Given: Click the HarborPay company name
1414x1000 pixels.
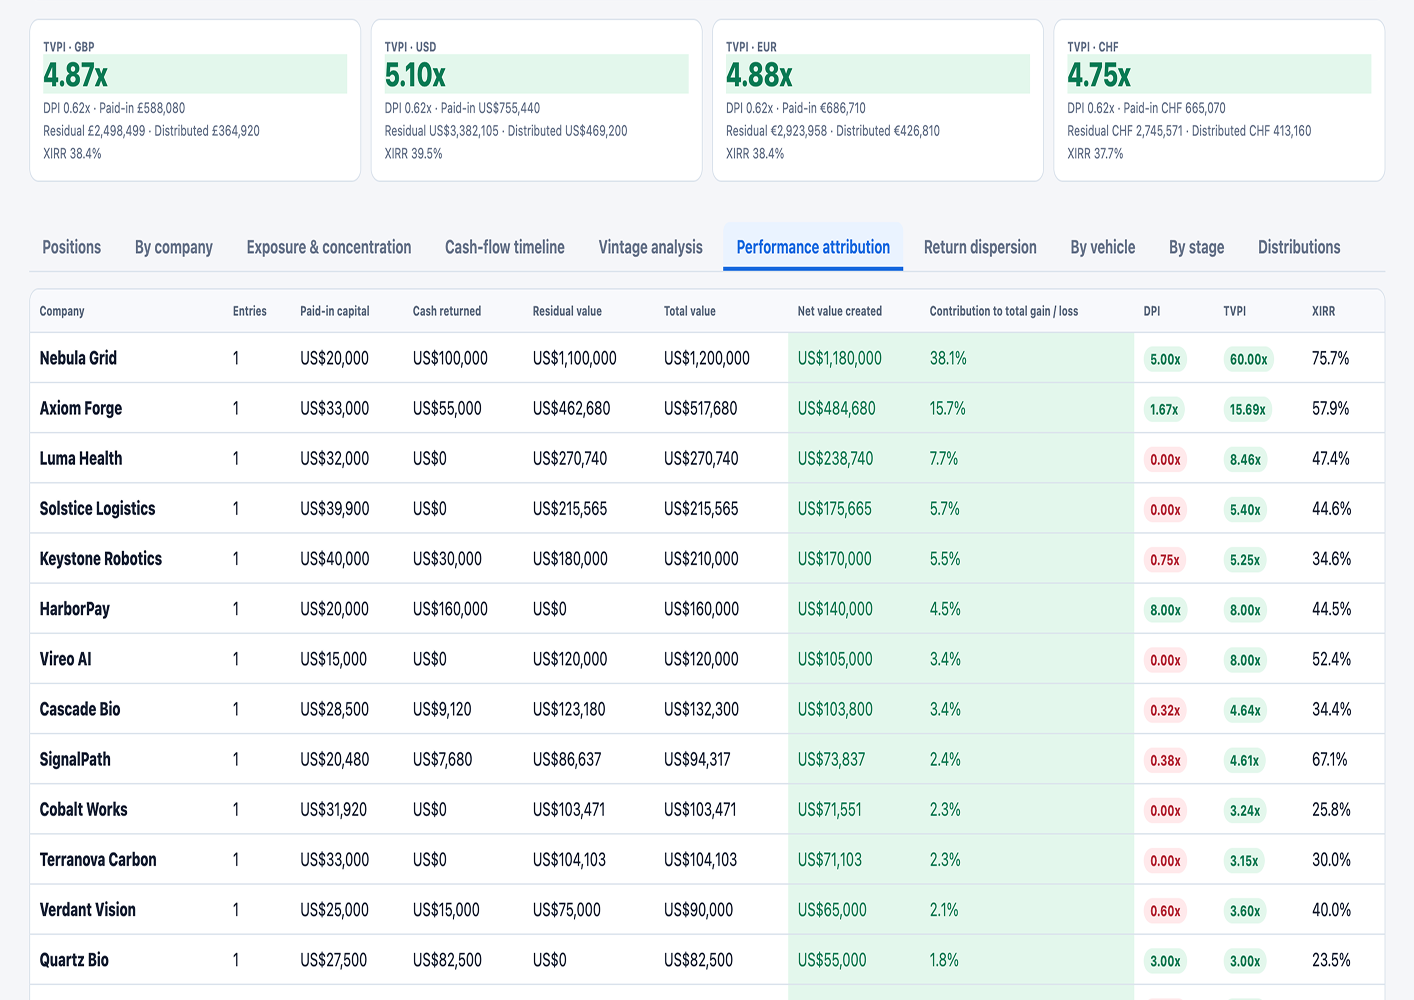Looking at the screenshot, I should (x=75, y=608).
